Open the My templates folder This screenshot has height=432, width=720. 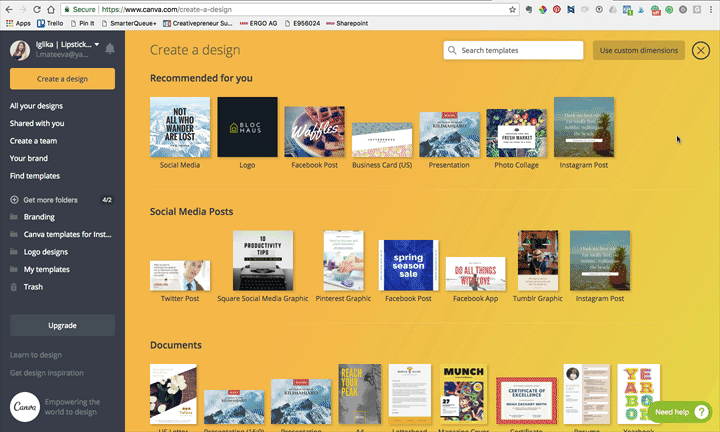pos(46,269)
